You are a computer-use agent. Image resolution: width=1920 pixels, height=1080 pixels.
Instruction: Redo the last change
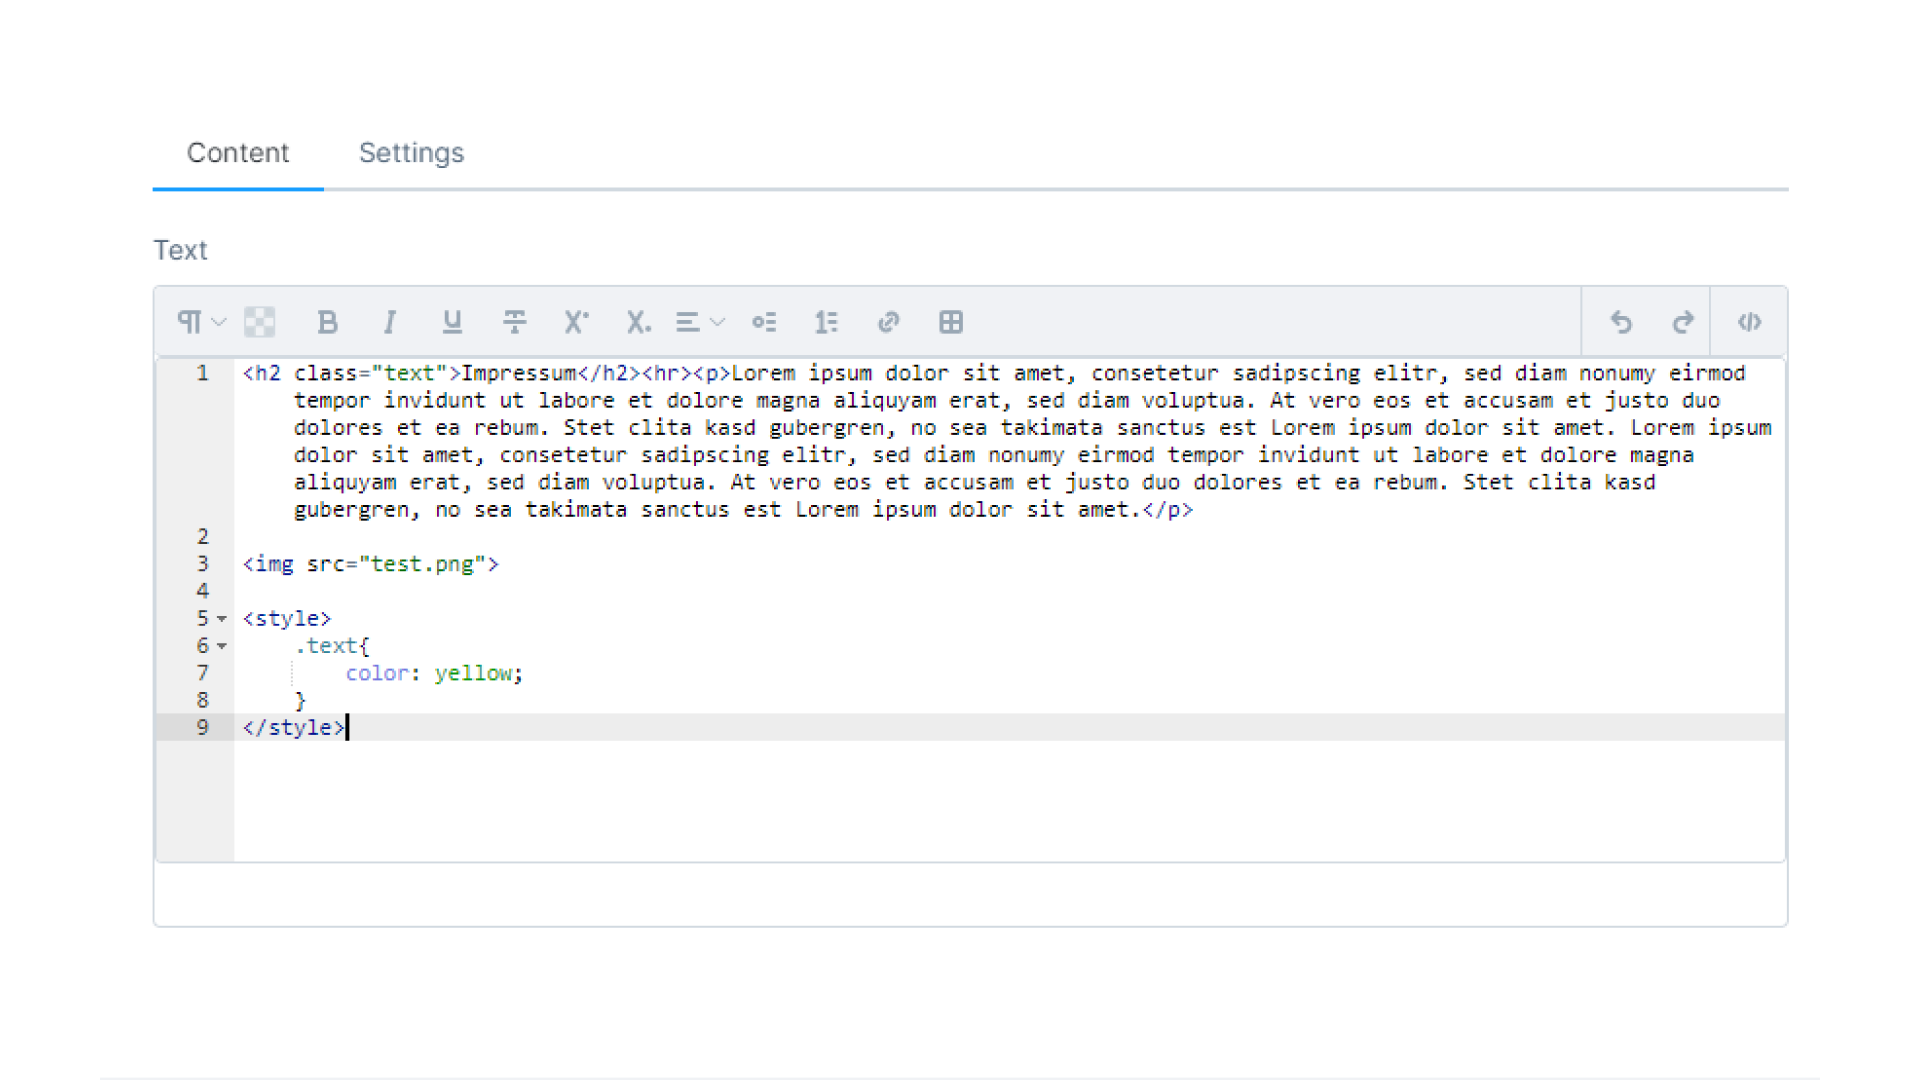click(1683, 322)
